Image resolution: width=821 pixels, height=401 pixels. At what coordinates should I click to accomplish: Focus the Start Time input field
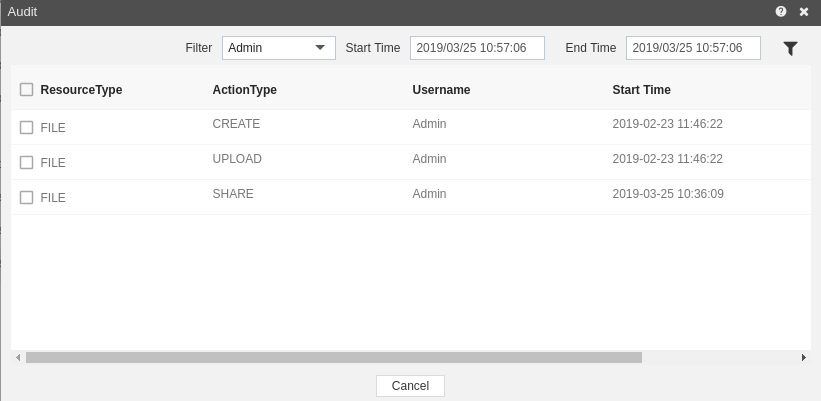[478, 48]
